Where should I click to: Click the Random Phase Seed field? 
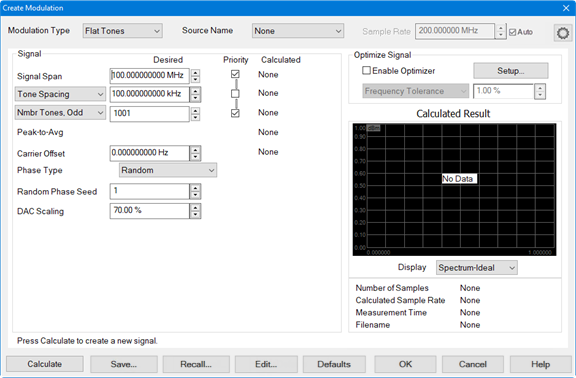click(150, 191)
